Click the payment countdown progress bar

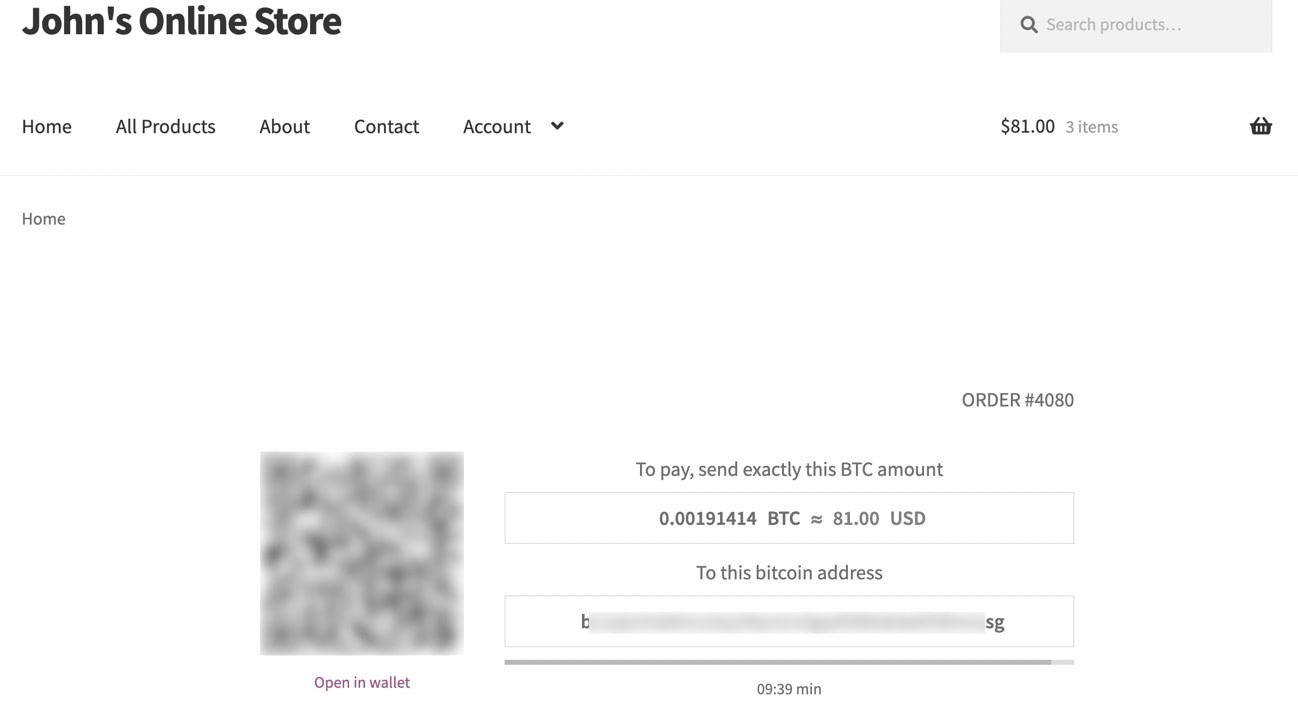click(x=789, y=661)
